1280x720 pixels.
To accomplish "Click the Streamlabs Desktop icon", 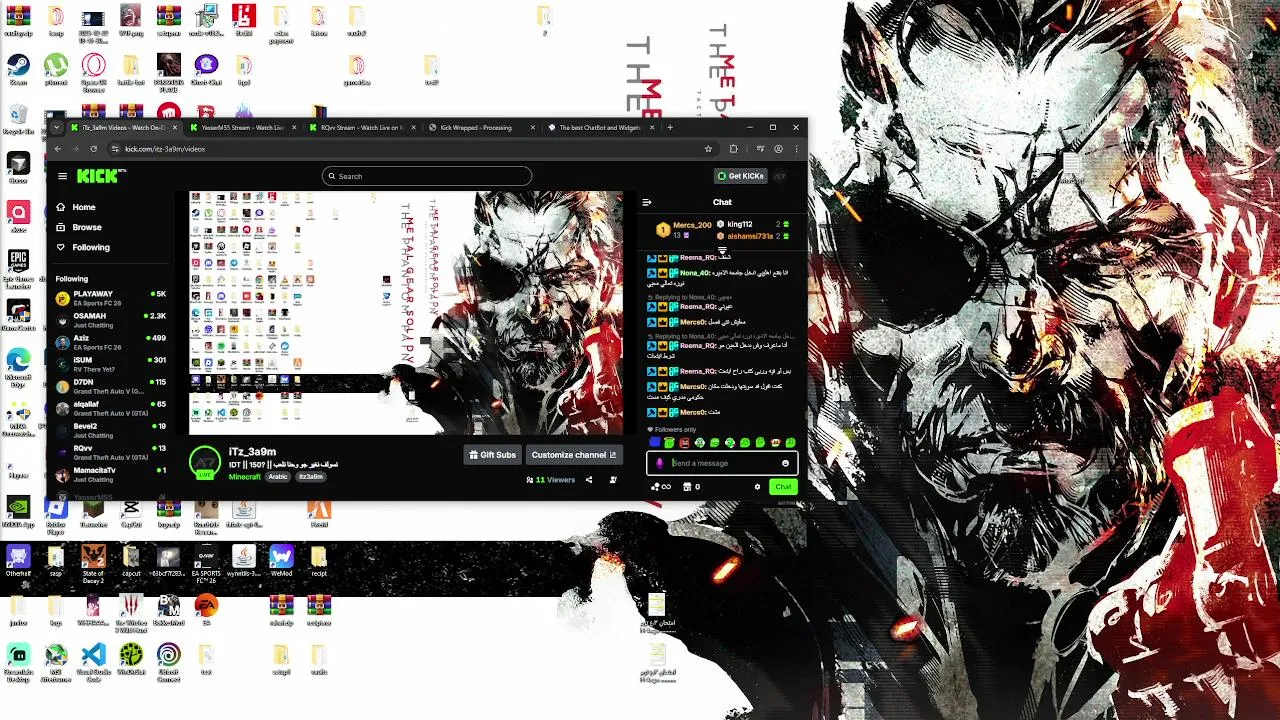I will (18, 661).
